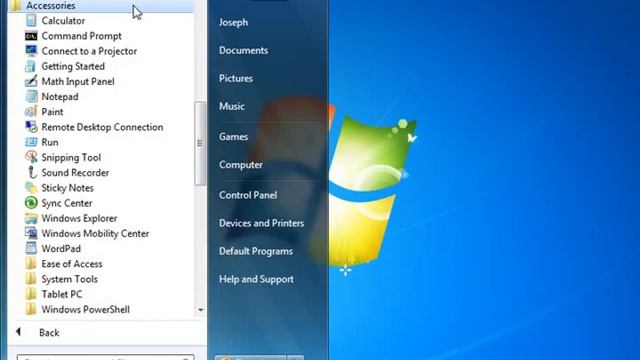Click the Connect to a Projector text label
Screen dimensions: 640x360
coord(89,51)
